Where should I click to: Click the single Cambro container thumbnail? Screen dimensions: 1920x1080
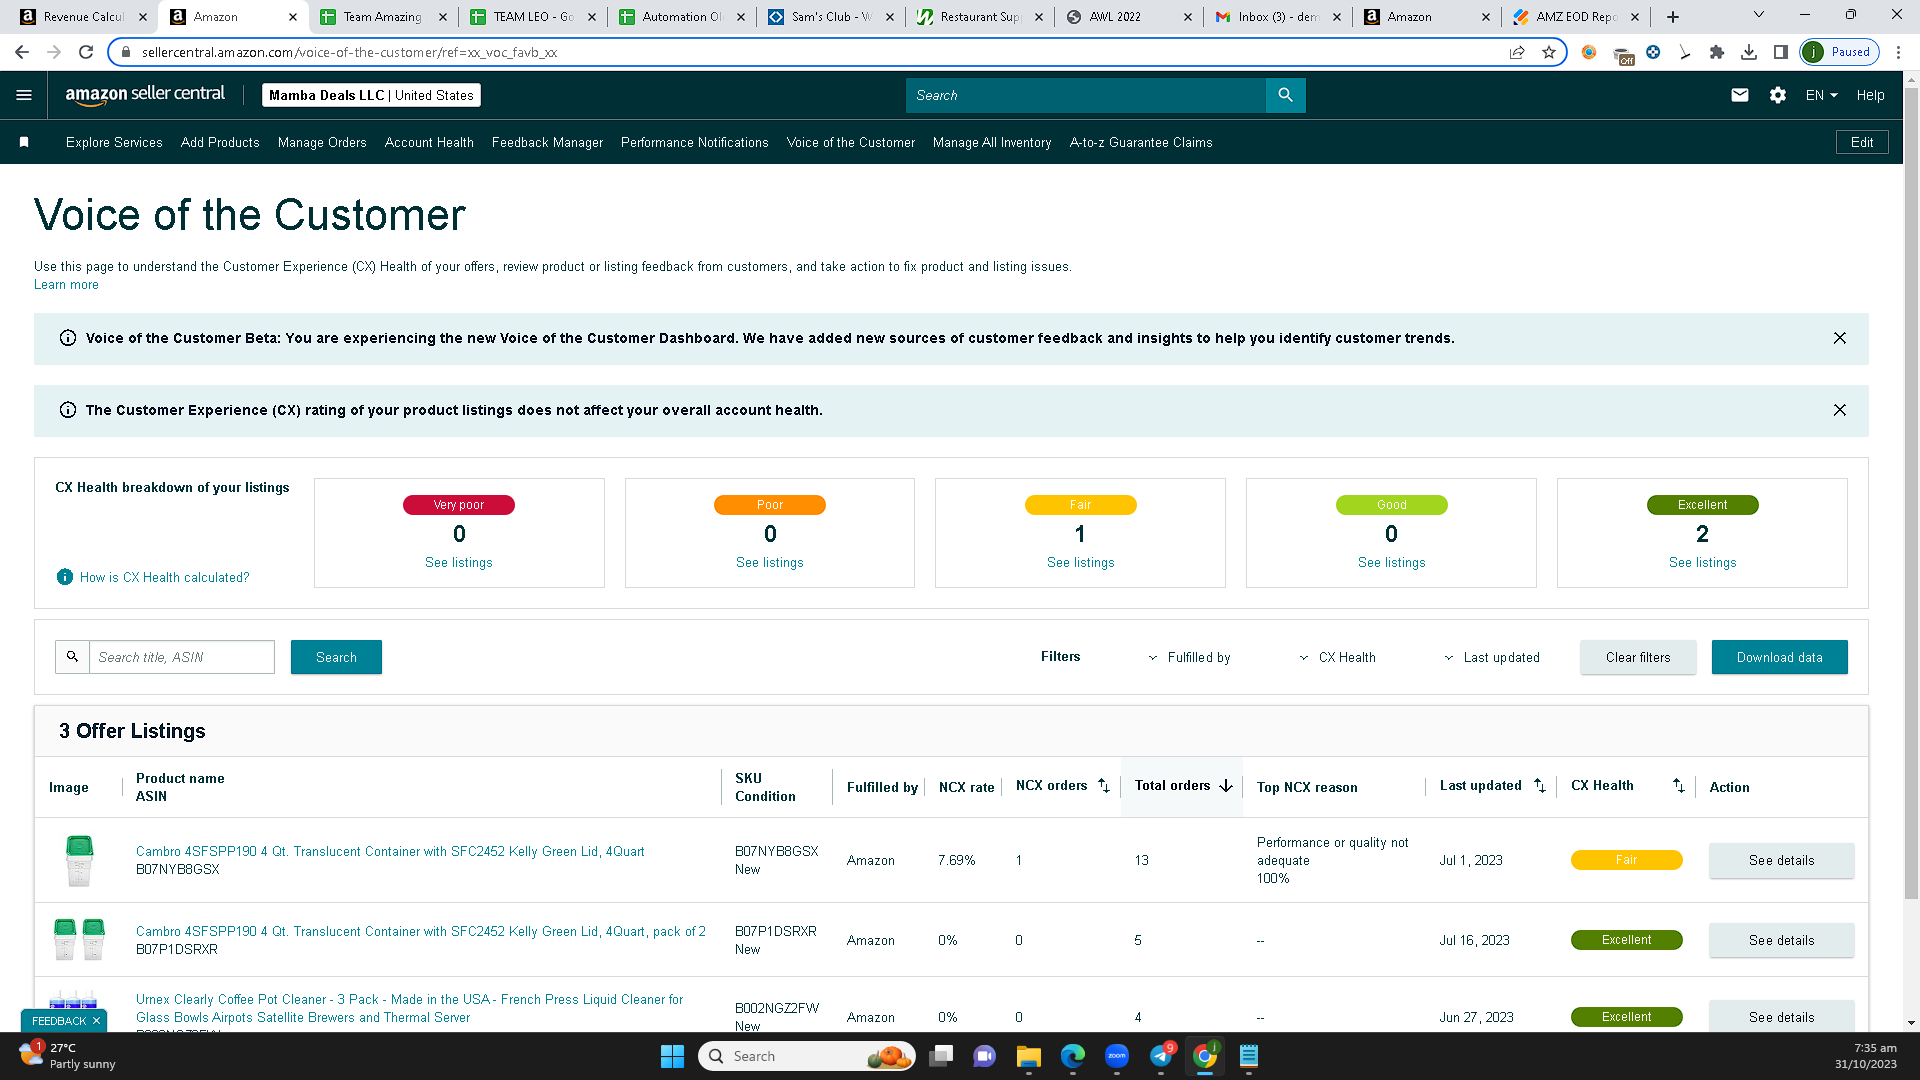click(x=79, y=860)
